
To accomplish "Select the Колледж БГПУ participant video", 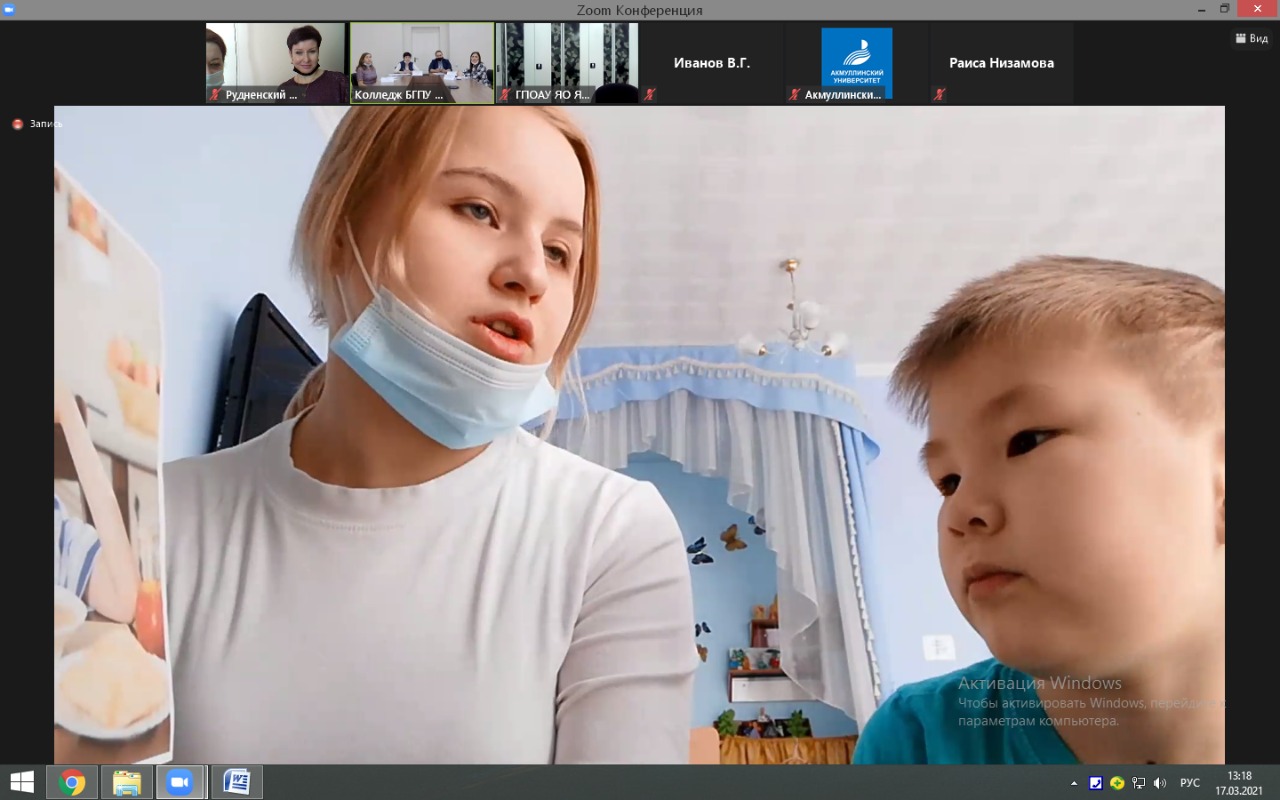I will tap(422, 62).
